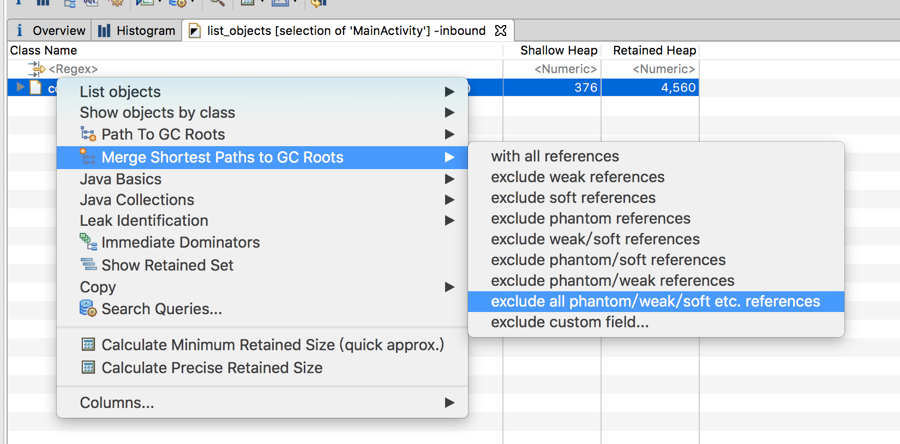This screenshot has height=444, width=900.
Task: Click the Show Retained Set icon
Action: [88, 265]
